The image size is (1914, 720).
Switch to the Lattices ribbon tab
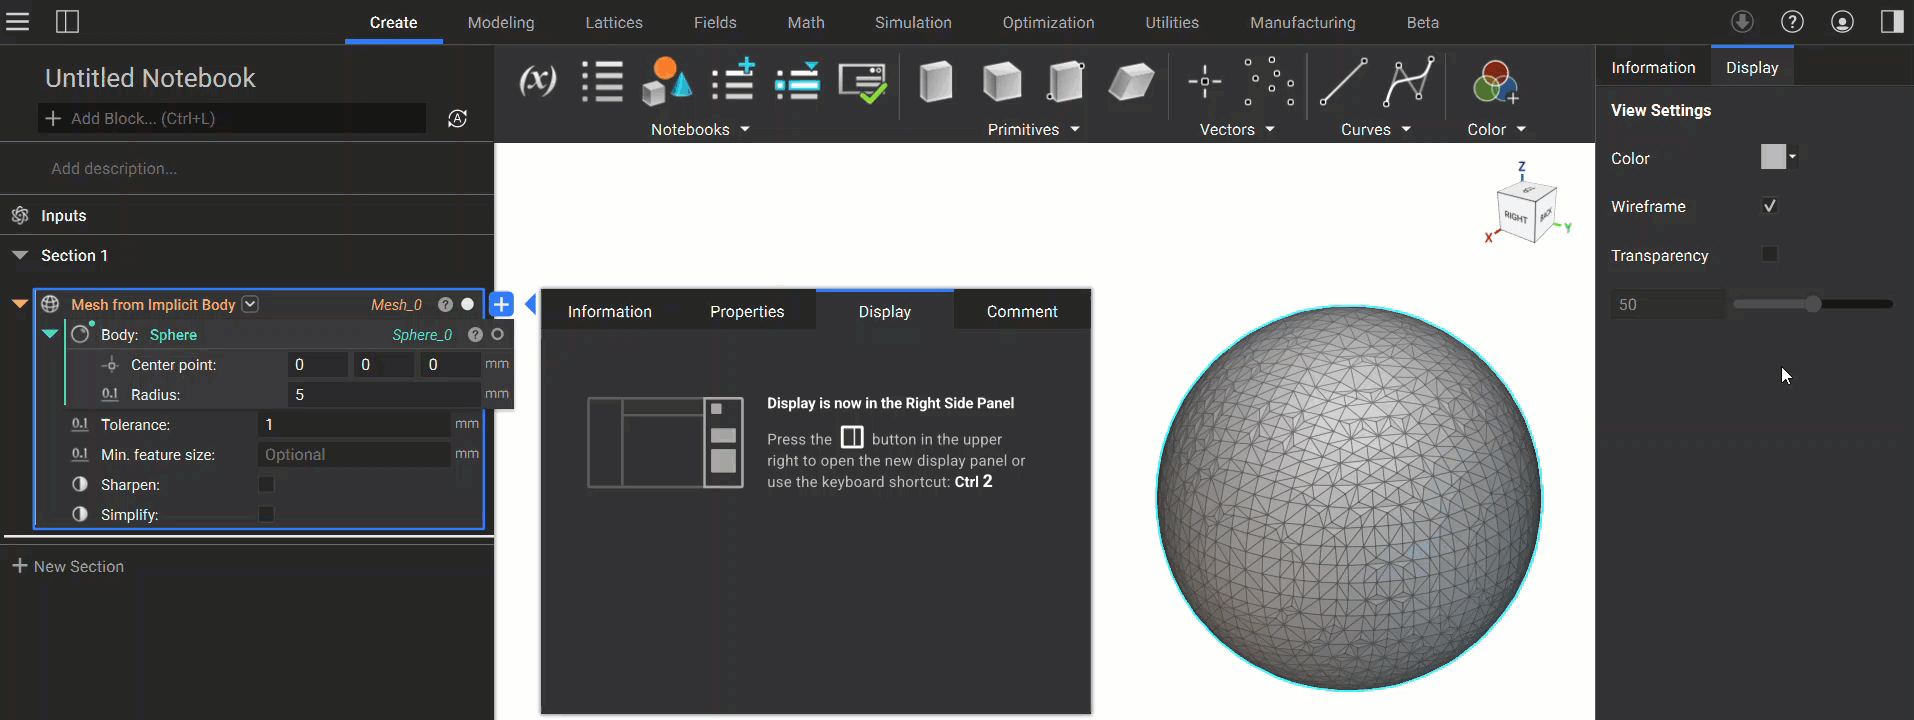(x=614, y=22)
